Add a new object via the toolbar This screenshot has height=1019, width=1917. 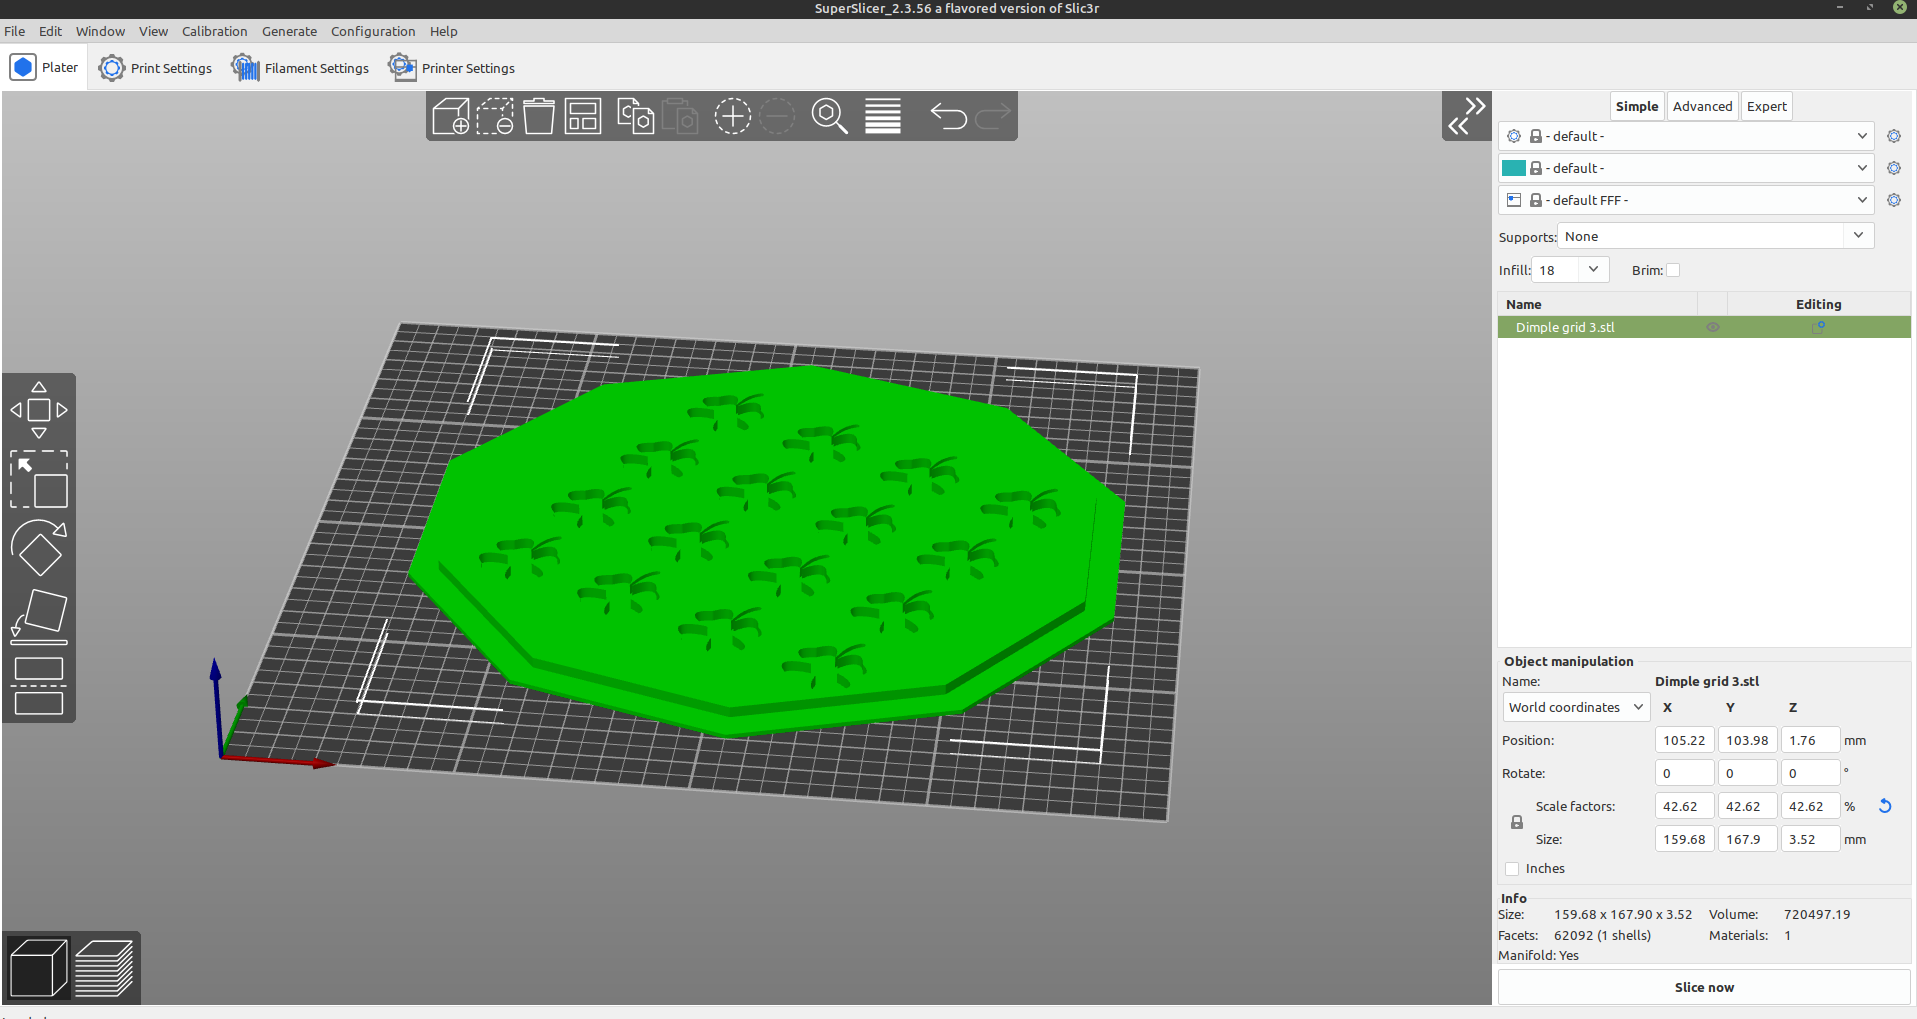pos(451,116)
